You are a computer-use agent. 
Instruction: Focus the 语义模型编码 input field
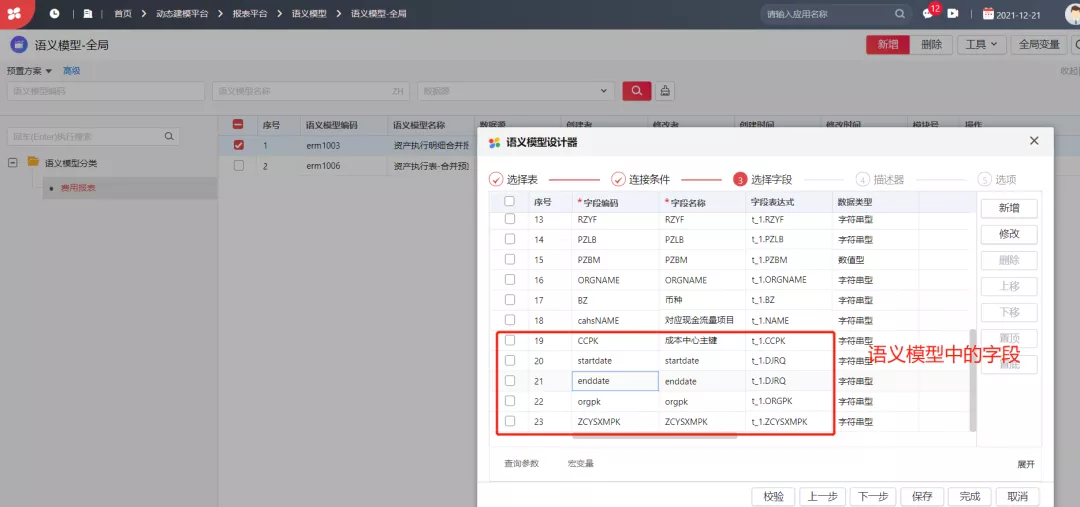(105, 90)
